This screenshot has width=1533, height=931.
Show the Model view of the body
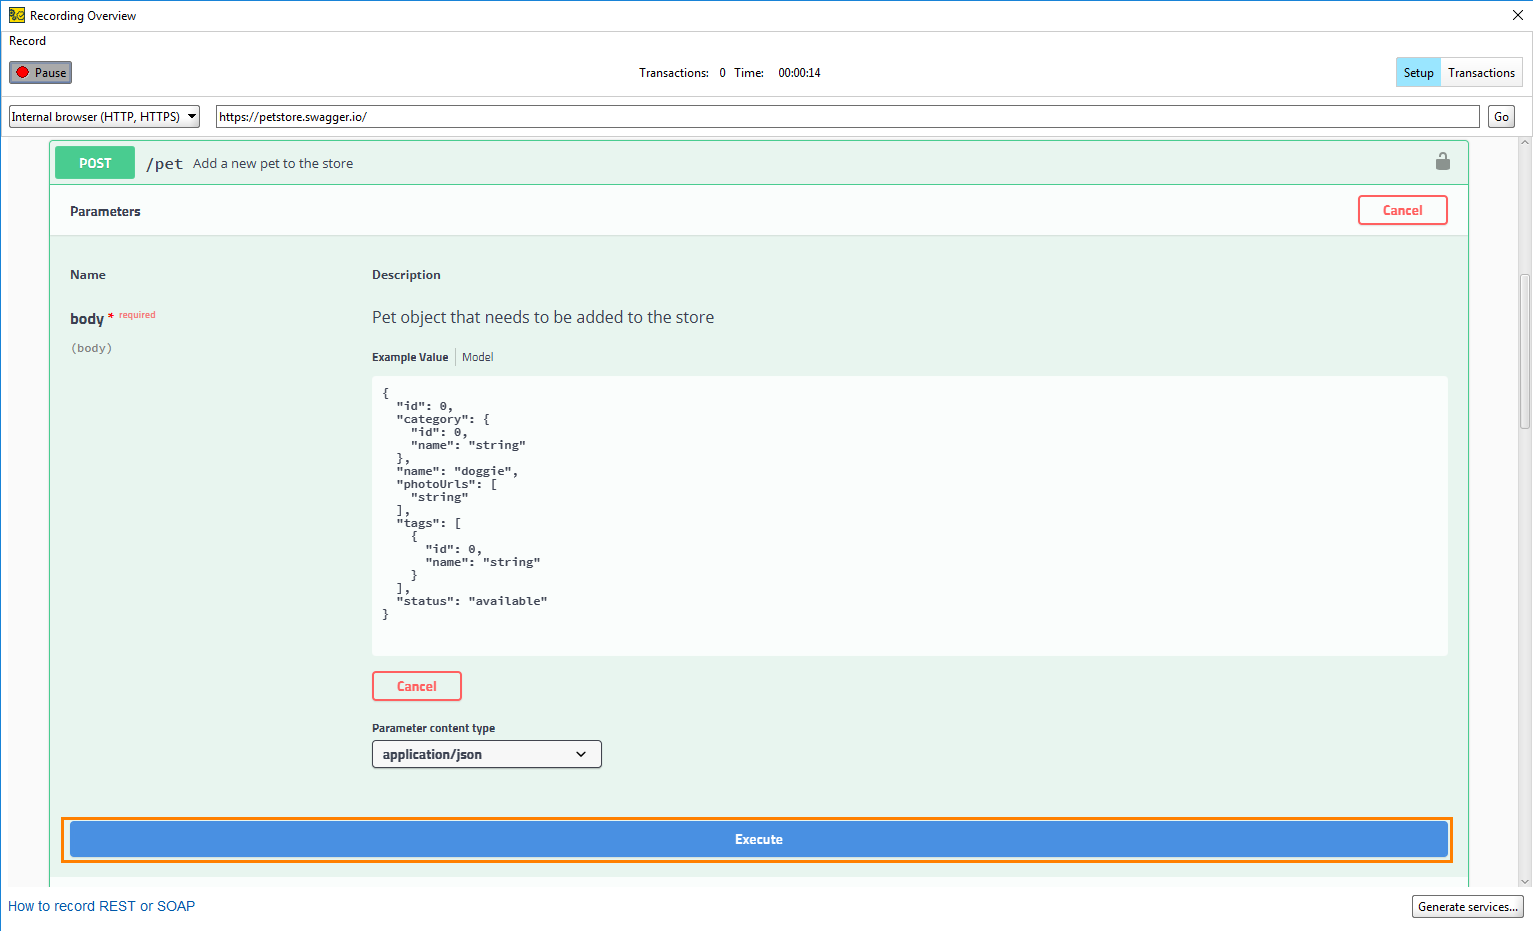[x=477, y=357]
